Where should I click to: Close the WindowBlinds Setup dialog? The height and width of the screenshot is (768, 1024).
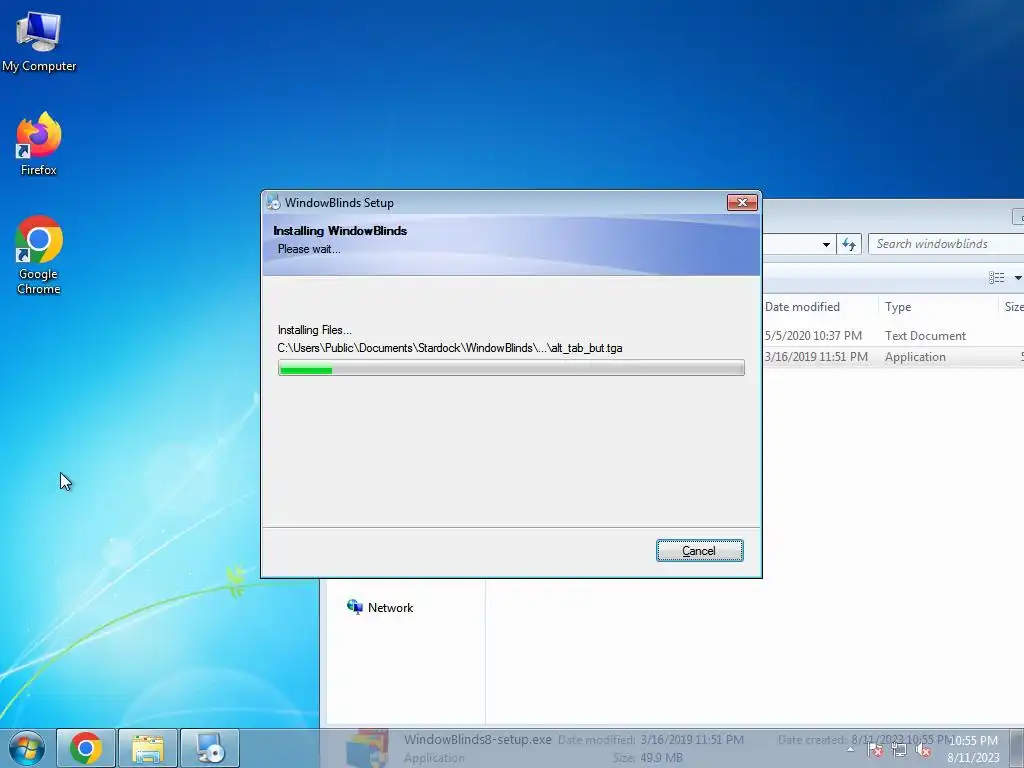click(x=742, y=202)
